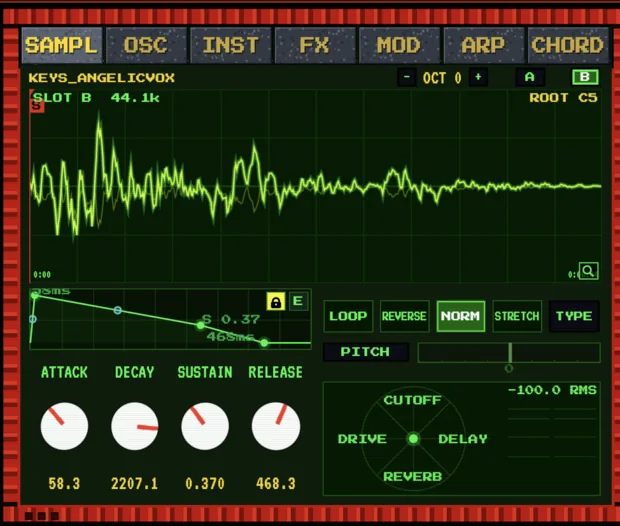Click the ATTACK knob

click(x=64, y=426)
